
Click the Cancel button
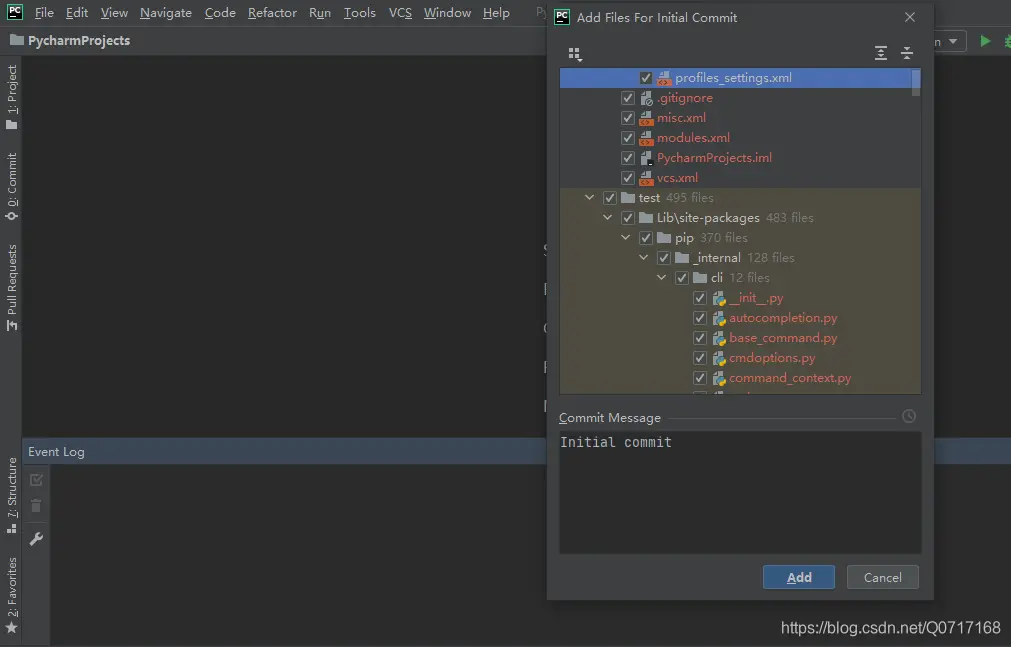click(882, 577)
